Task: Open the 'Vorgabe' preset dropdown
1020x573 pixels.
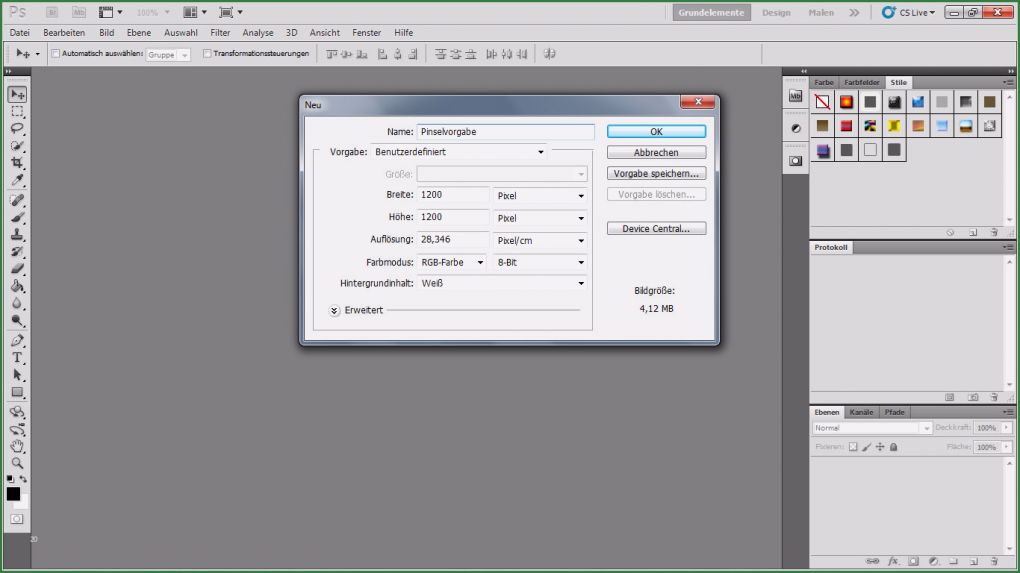Action: point(459,153)
